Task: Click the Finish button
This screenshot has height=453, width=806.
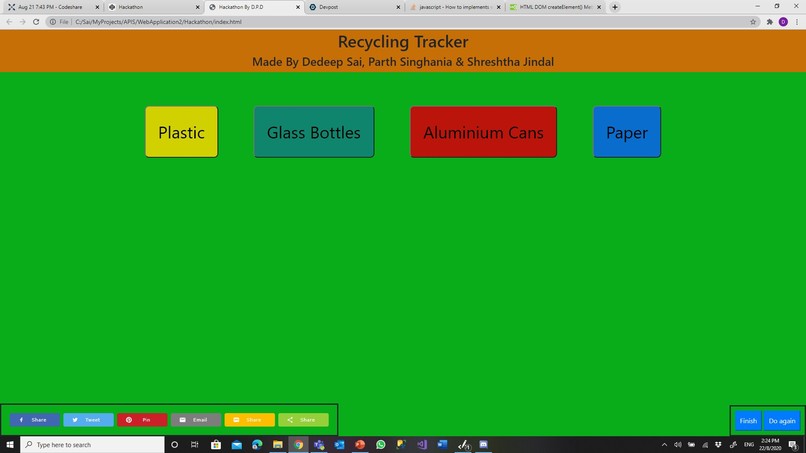Action: (748, 421)
